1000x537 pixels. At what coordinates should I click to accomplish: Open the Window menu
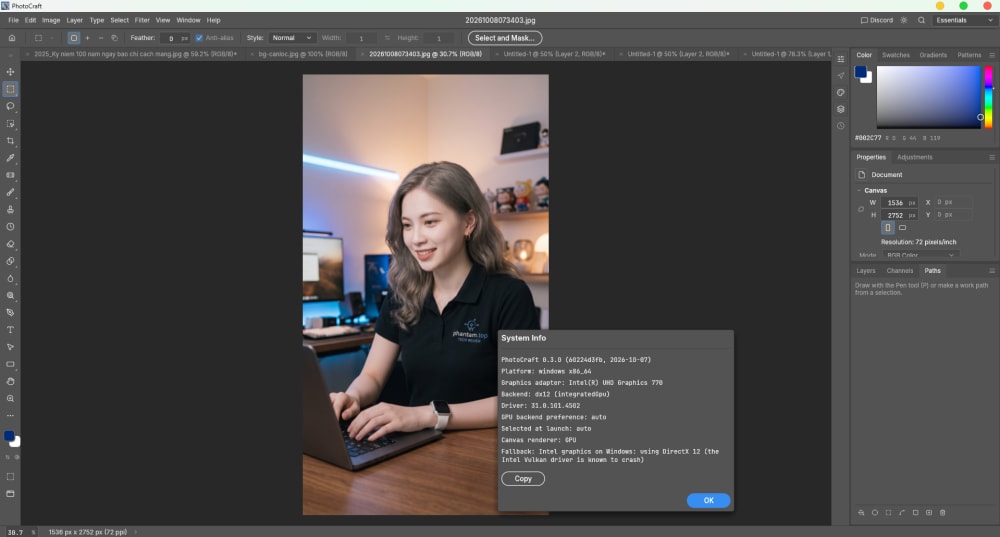[x=188, y=20]
